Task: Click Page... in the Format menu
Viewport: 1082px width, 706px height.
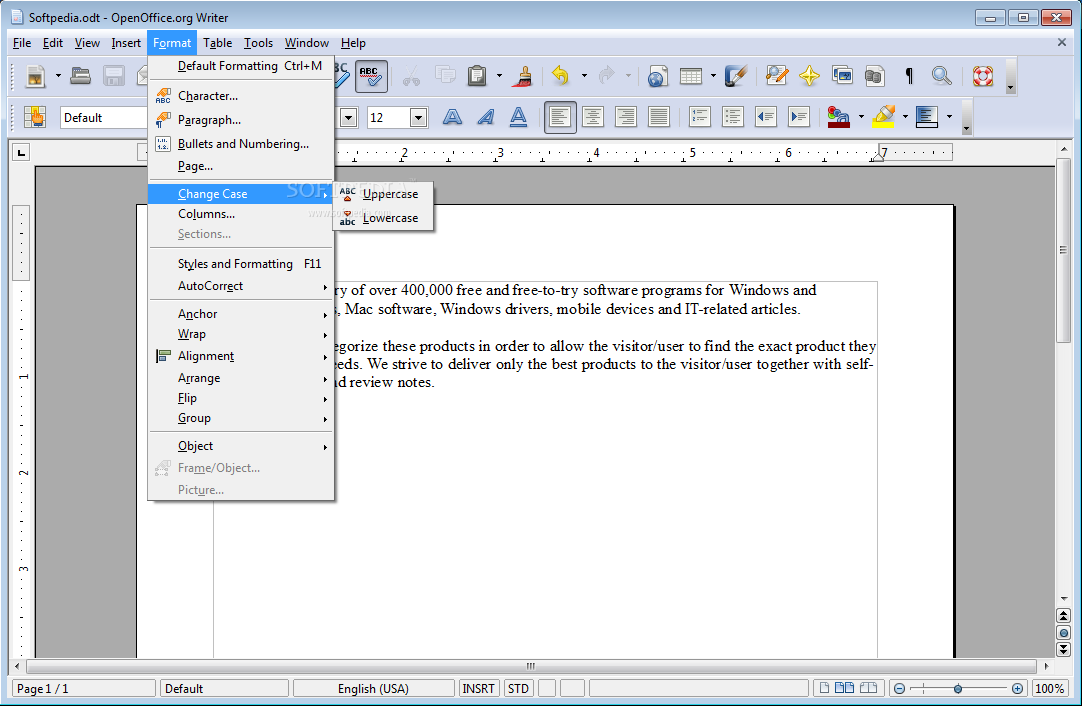Action: (241, 166)
